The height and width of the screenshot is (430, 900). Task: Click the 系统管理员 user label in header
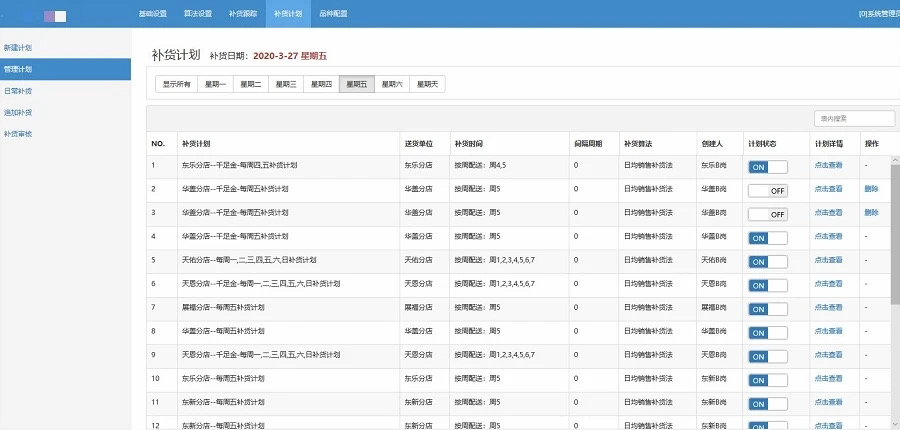[879, 14]
